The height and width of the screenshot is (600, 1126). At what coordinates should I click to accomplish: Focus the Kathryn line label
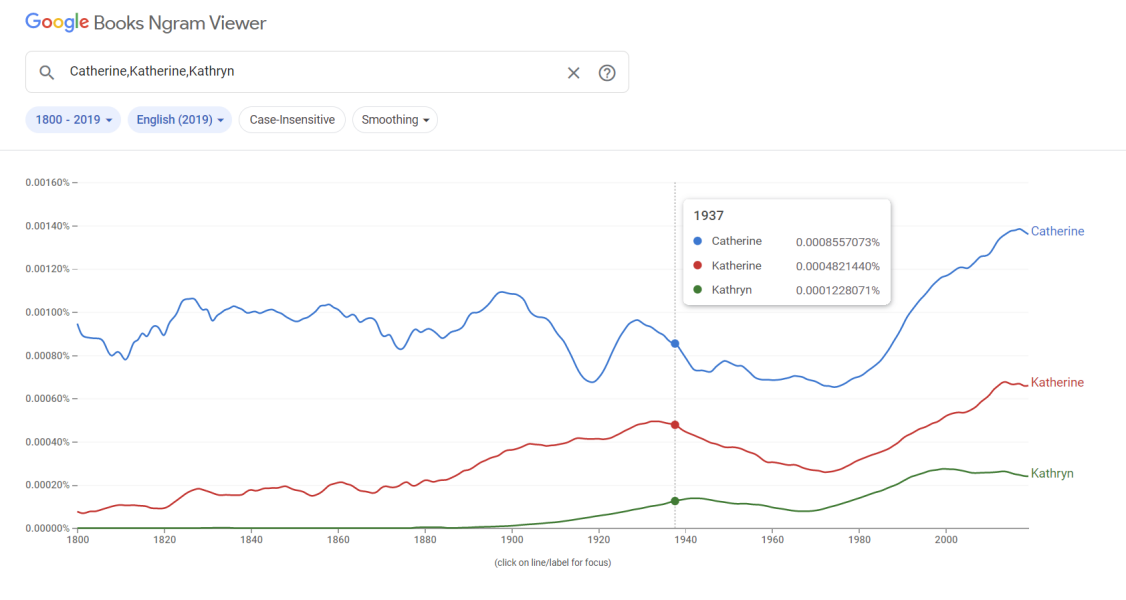point(1052,474)
